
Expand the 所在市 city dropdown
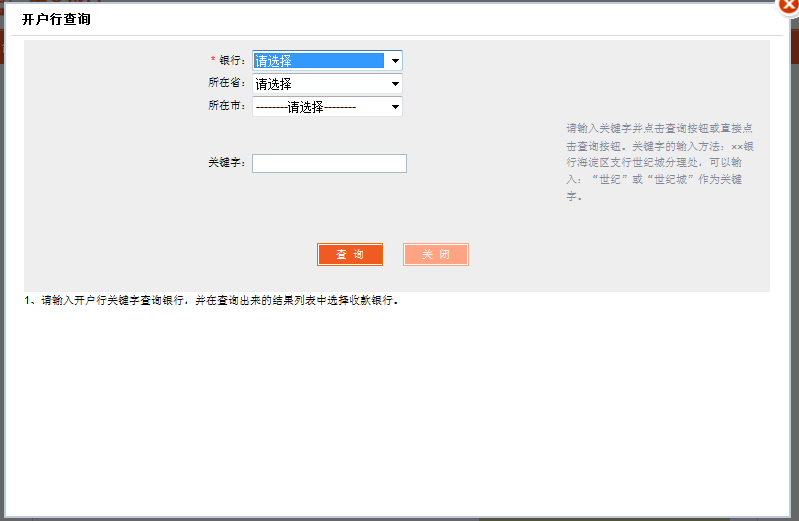tap(319, 107)
